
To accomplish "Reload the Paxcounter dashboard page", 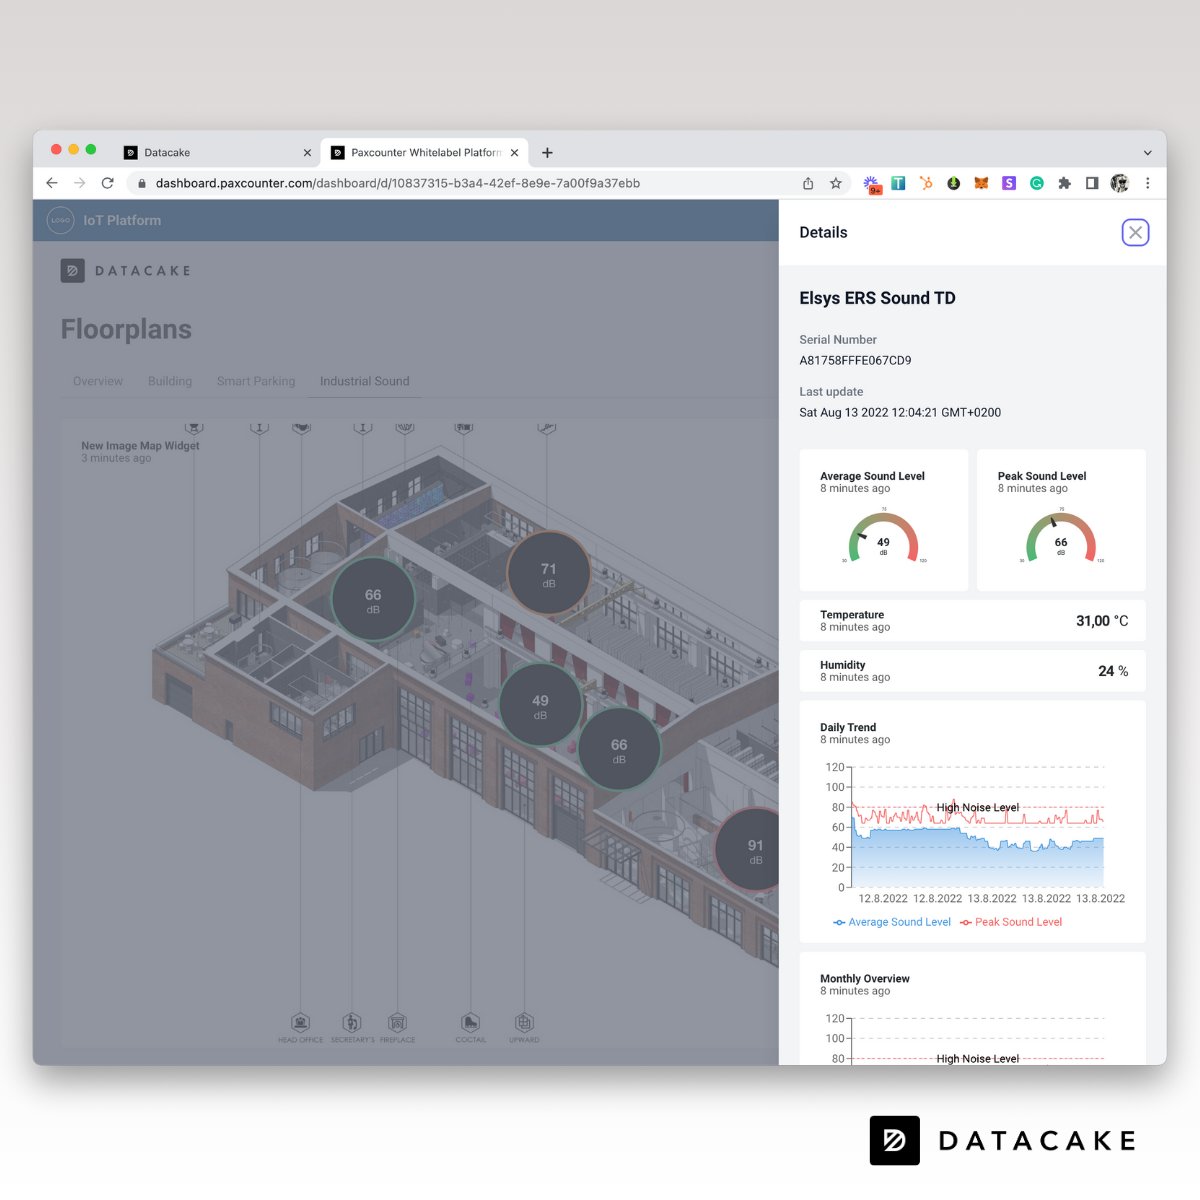I will (x=108, y=183).
